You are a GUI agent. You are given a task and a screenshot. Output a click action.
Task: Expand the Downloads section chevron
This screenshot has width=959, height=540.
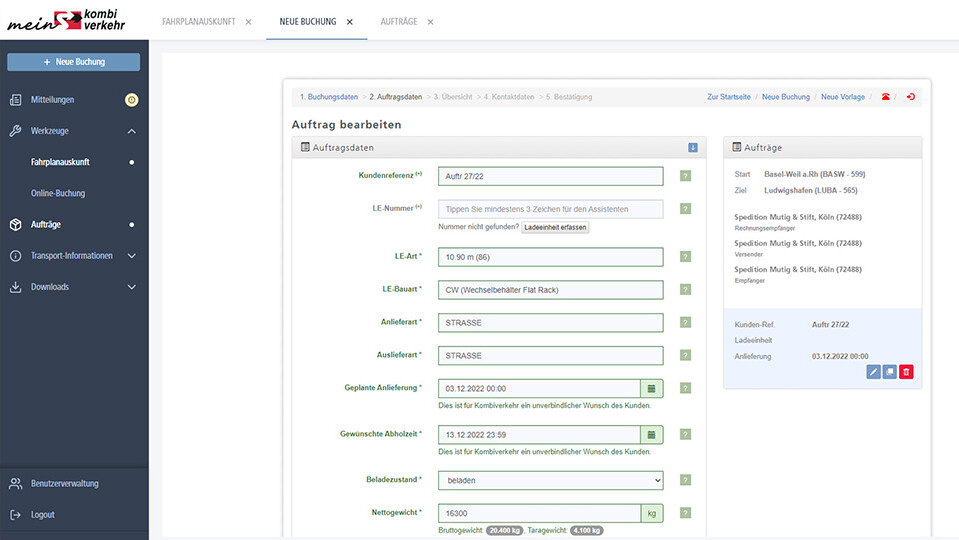(x=131, y=287)
